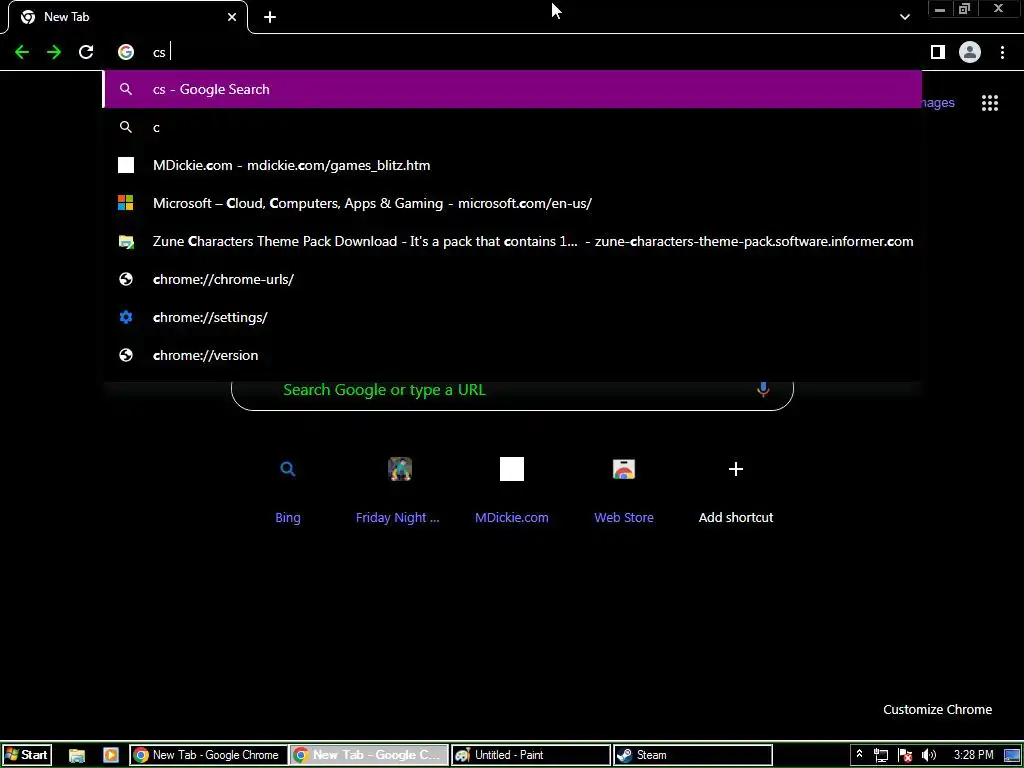Open the profile avatar icon
Screen dimensions: 1024x768
[x=970, y=52]
